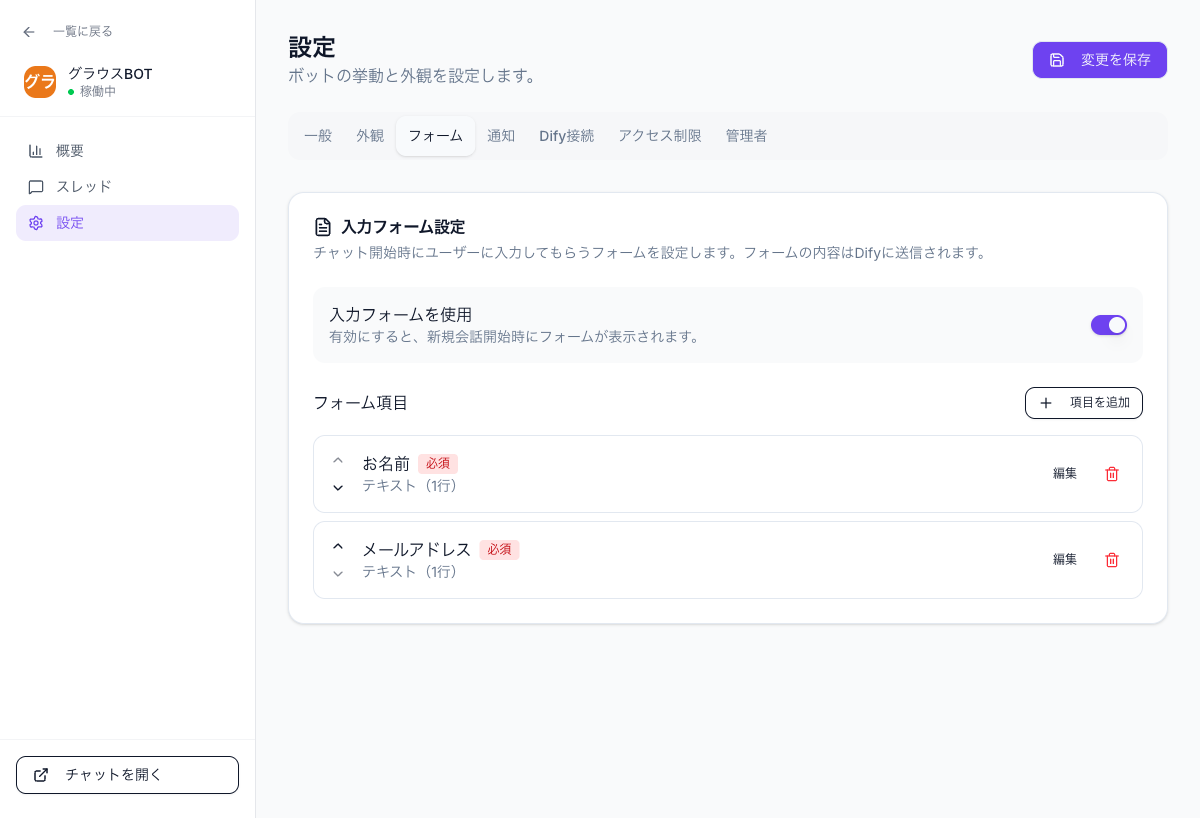Viewport: 1200px width, 818px height.
Task: Switch to the 通知 tab
Action: (x=501, y=136)
